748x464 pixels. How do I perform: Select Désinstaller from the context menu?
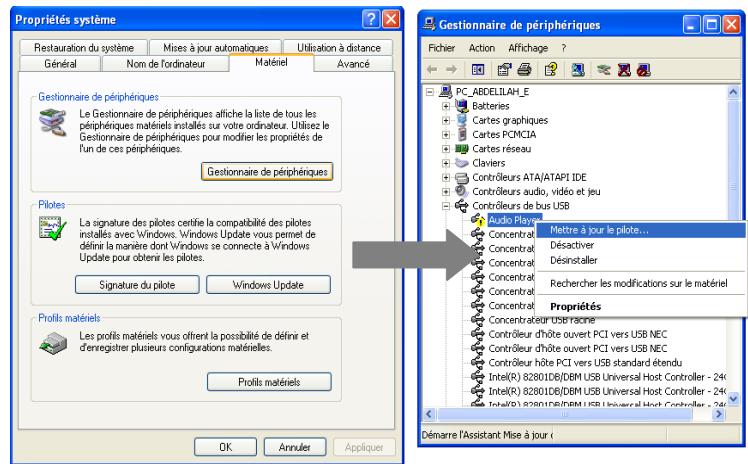tap(574, 260)
